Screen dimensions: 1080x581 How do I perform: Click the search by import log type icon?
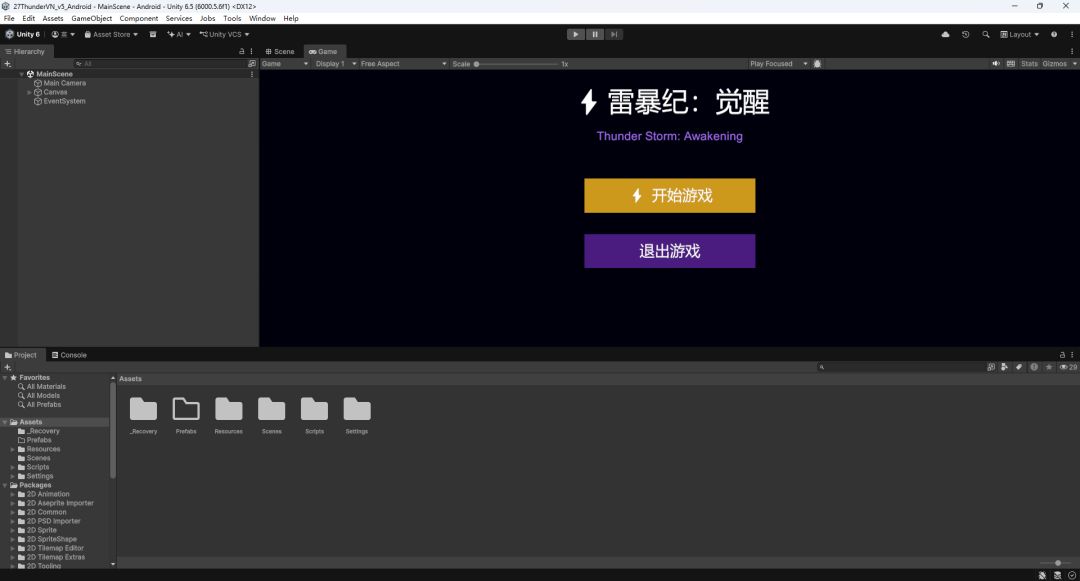click(x=1034, y=368)
